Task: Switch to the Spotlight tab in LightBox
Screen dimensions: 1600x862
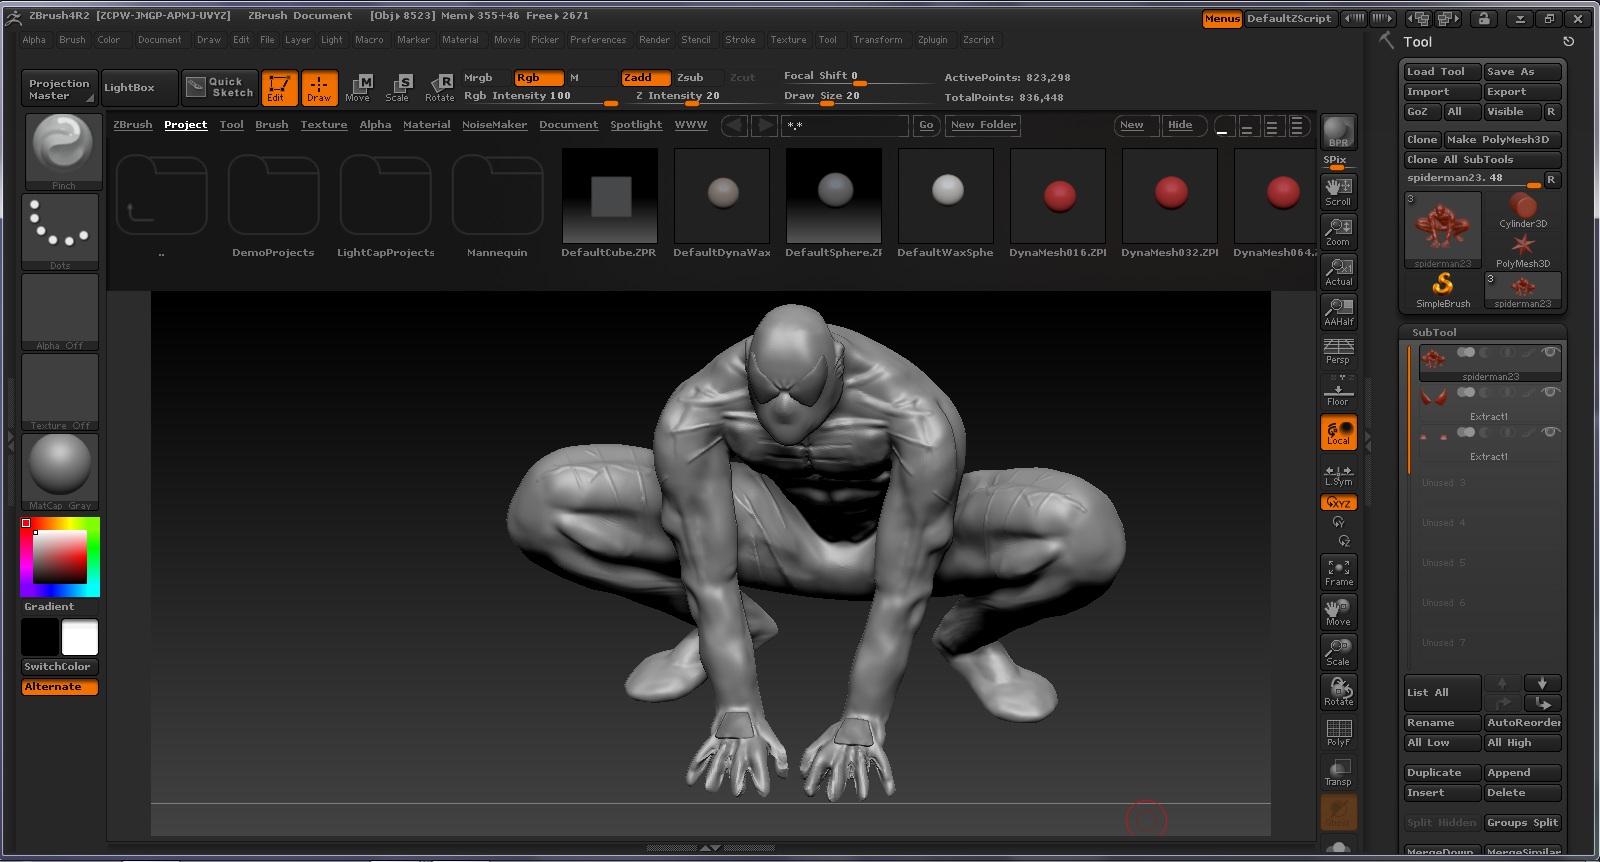Action: point(636,125)
